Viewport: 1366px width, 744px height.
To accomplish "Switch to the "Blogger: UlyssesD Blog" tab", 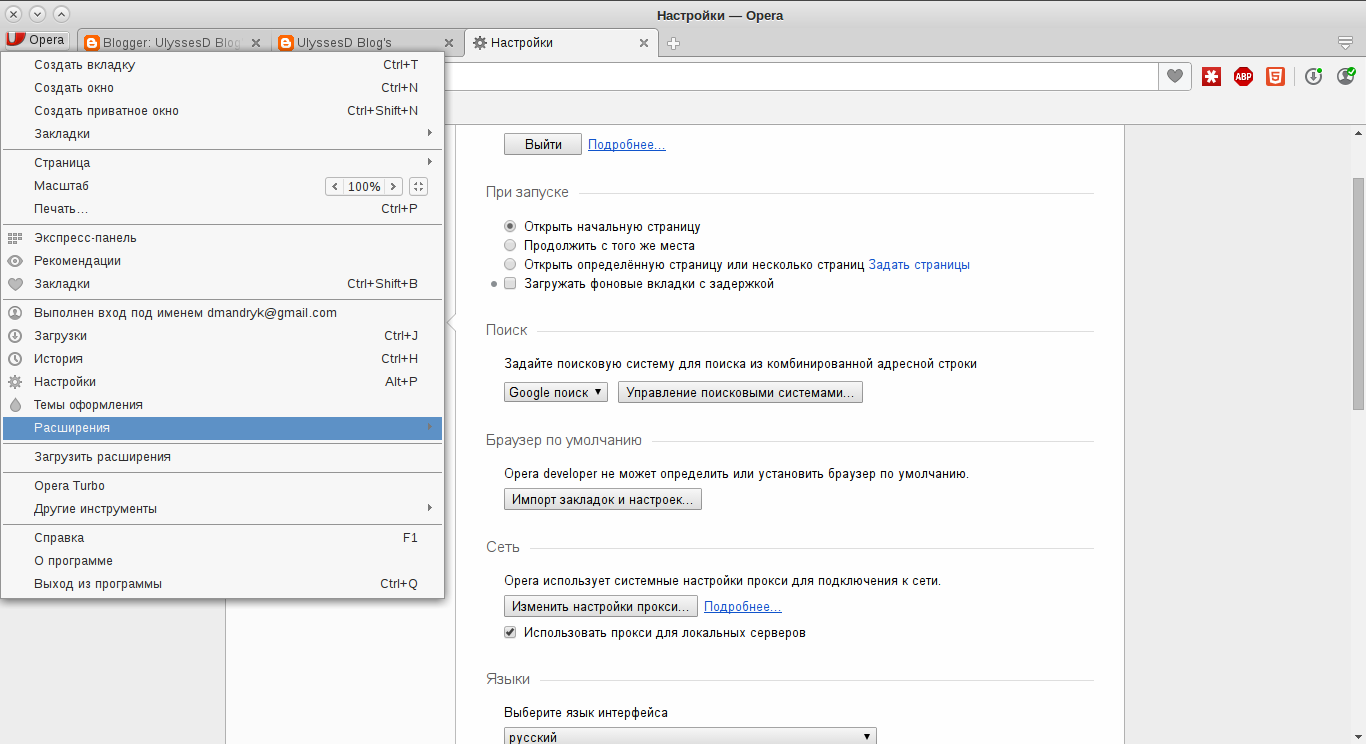I will 165,43.
